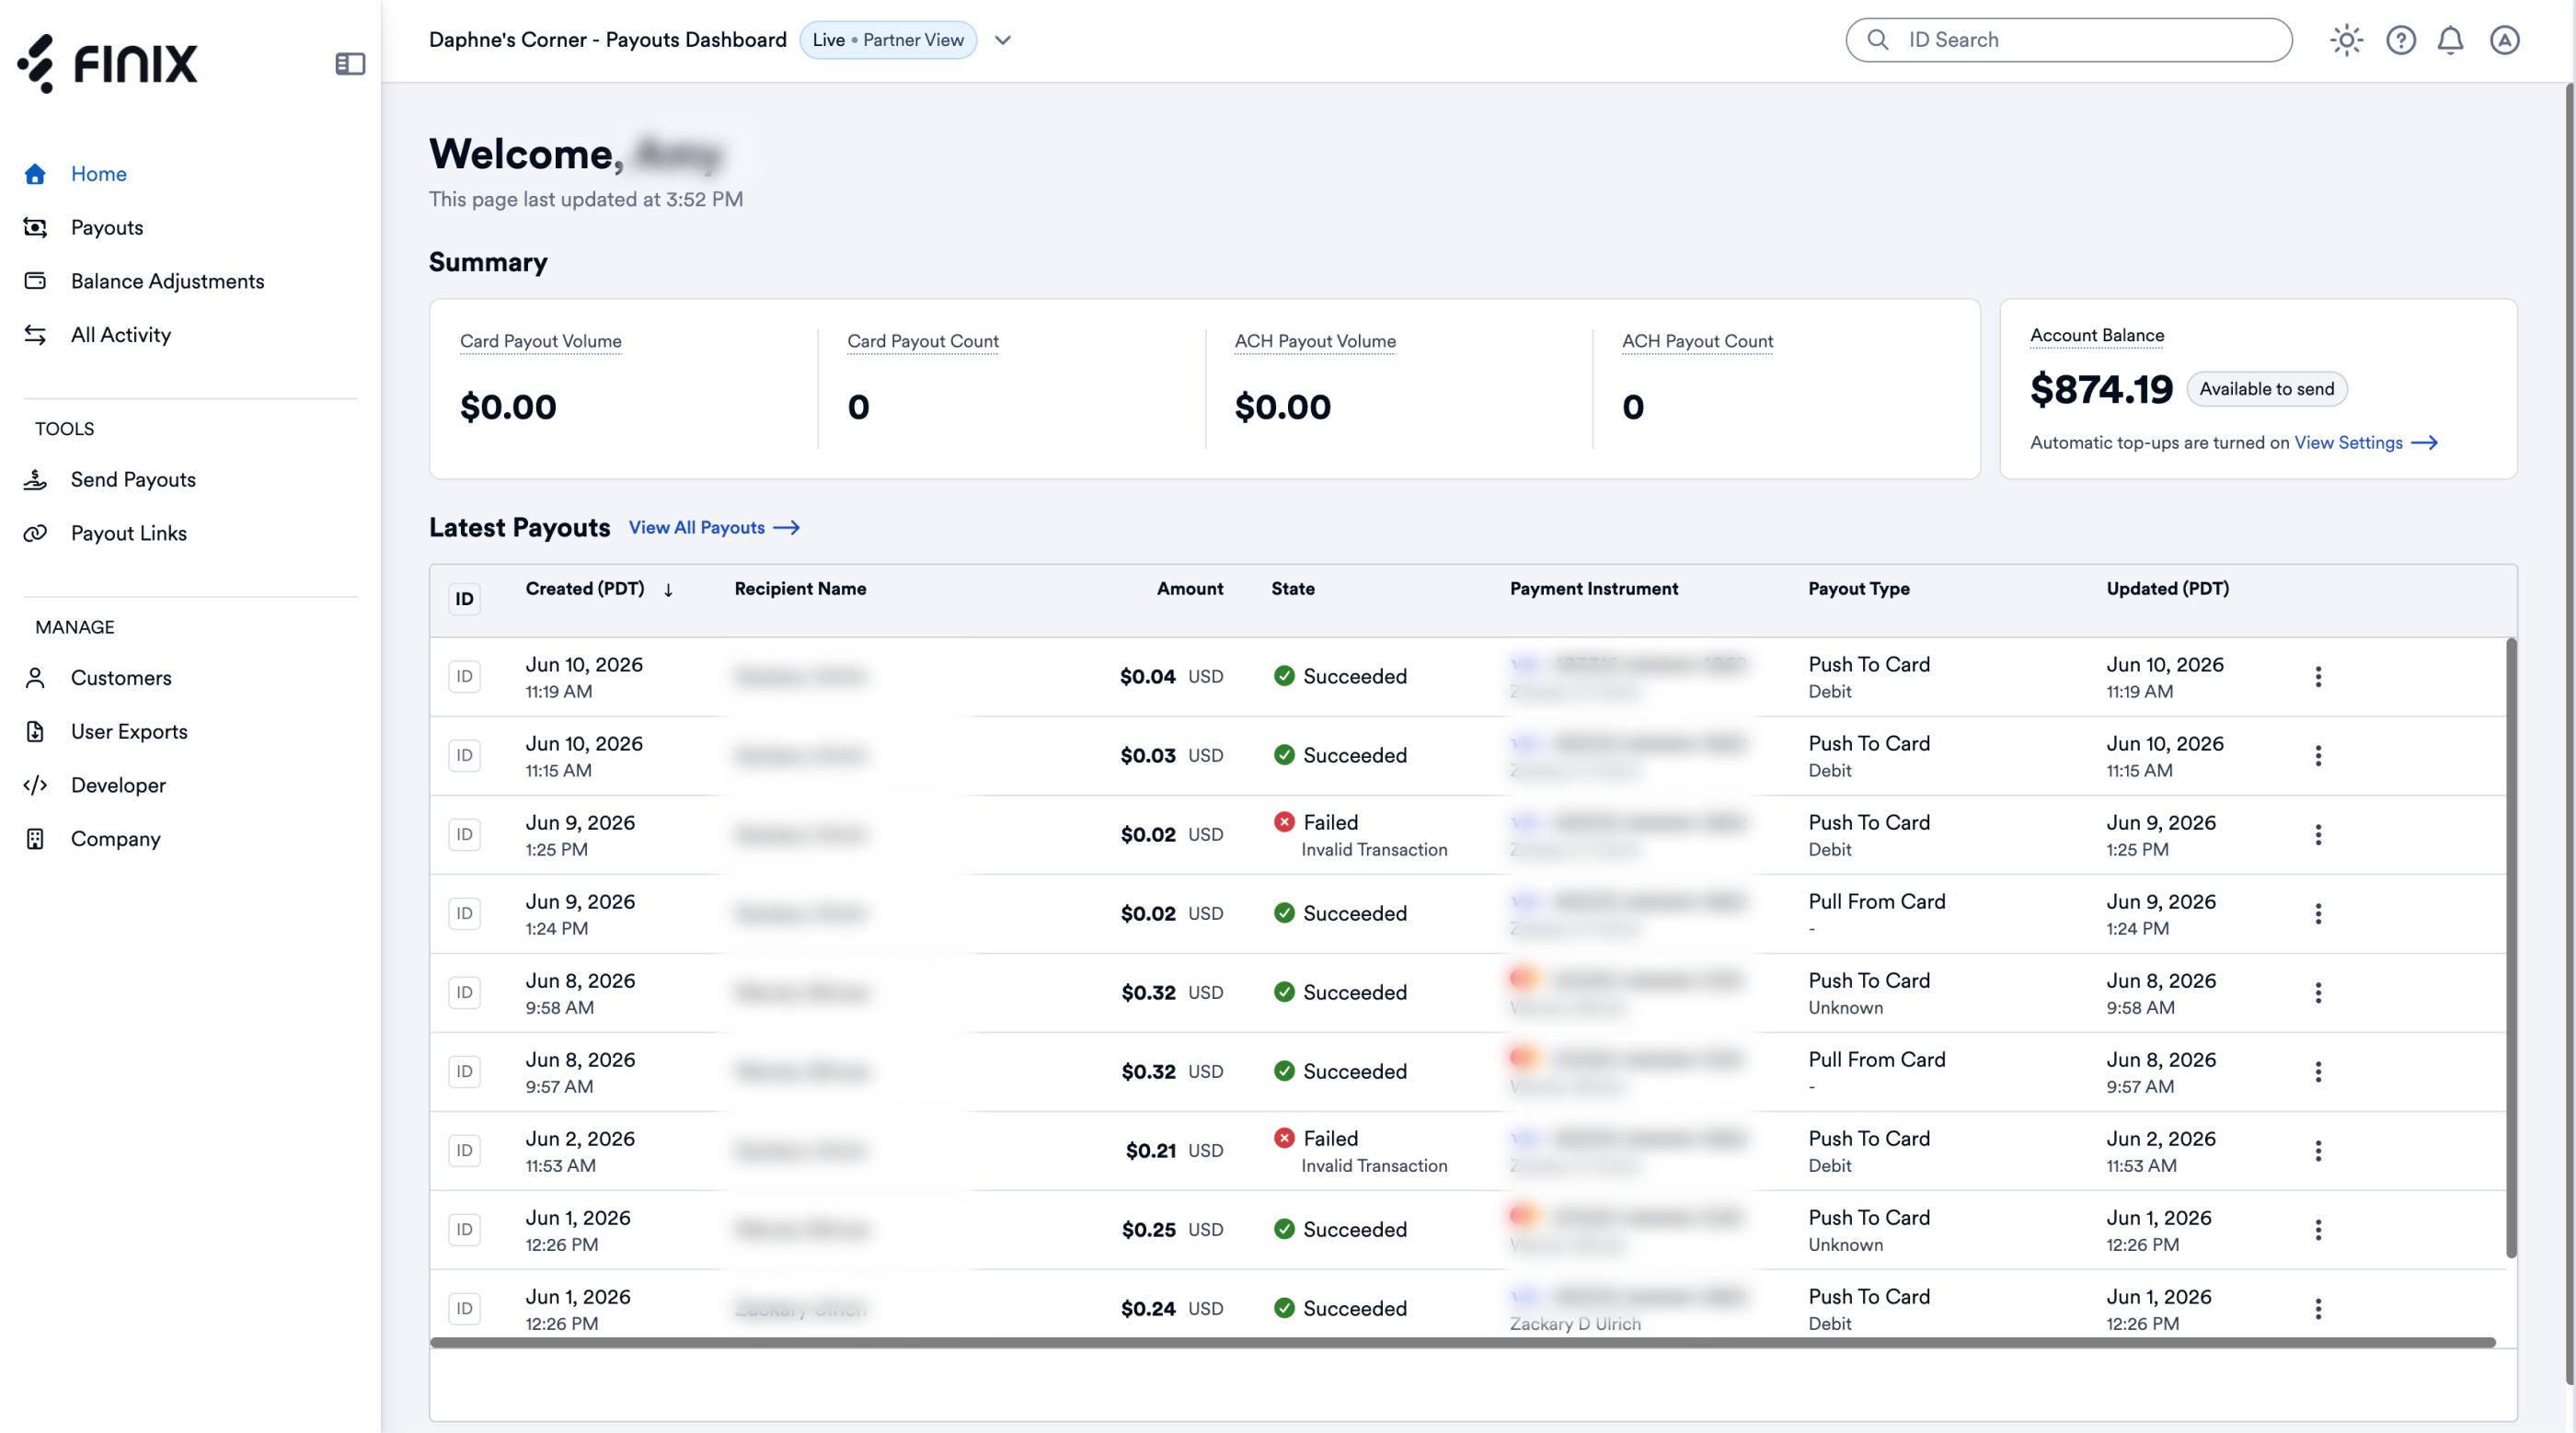The width and height of the screenshot is (2576, 1433).
Task: Copy ID for the $0.04 payout
Action: [x=465, y=677]
